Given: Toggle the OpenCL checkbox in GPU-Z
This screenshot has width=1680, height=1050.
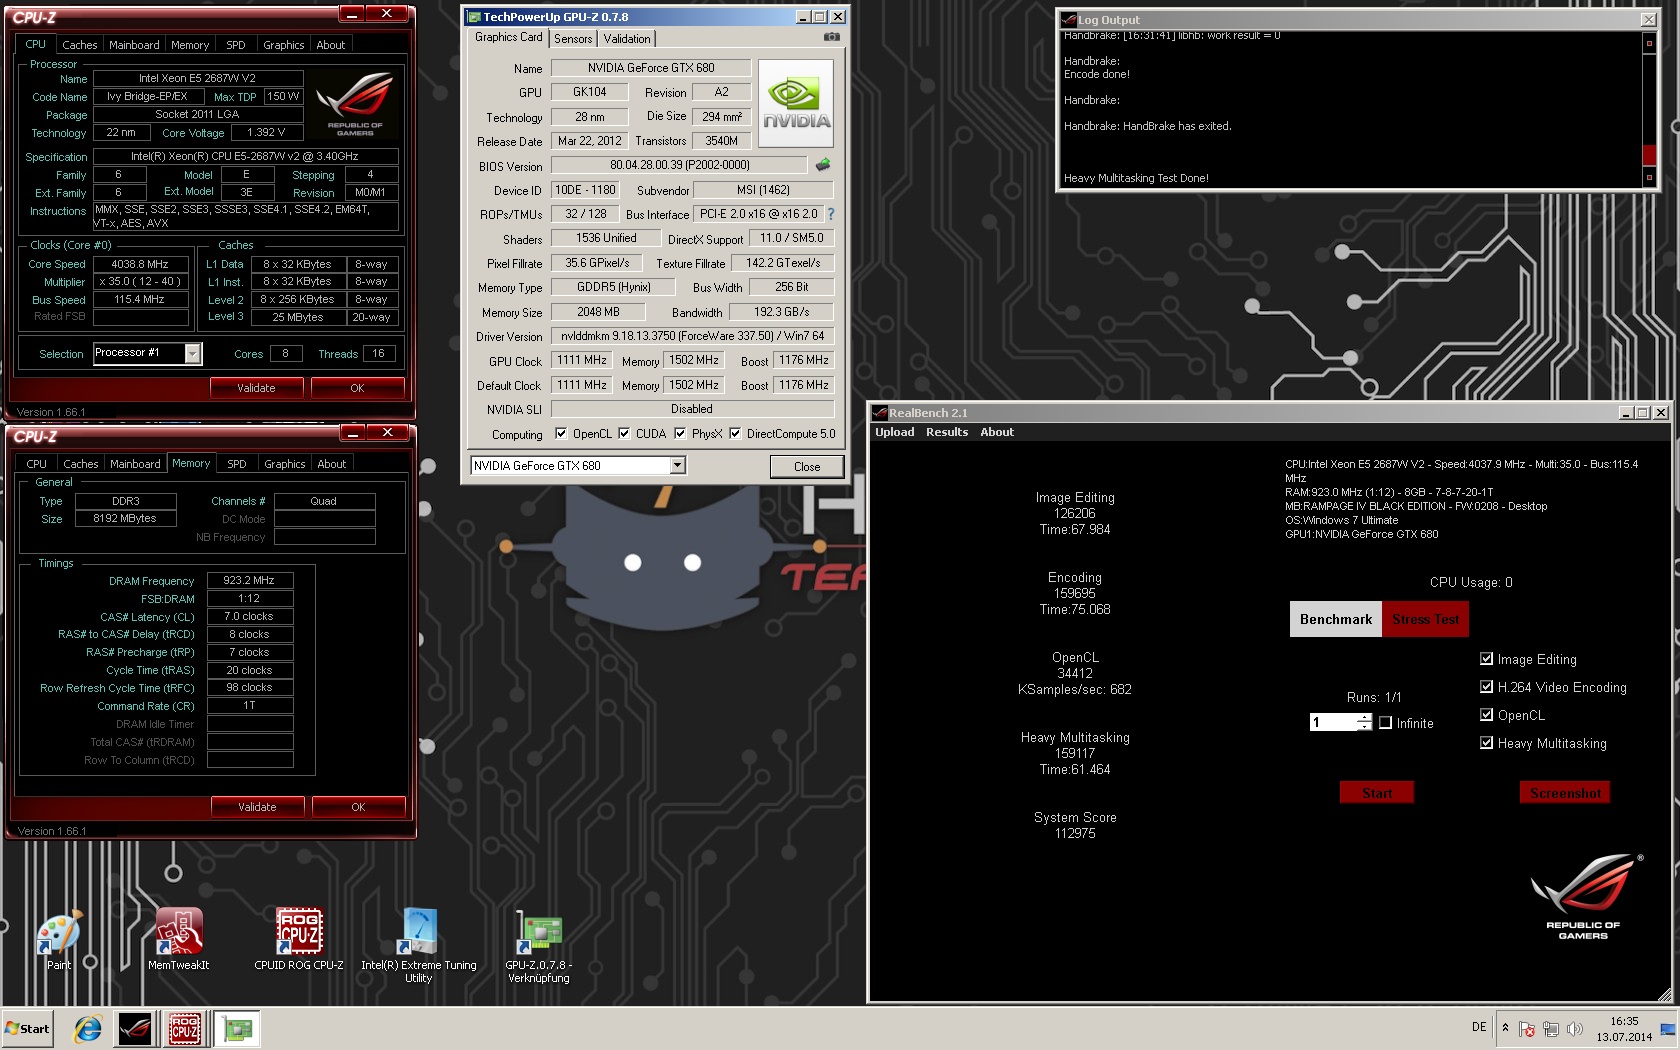Looking at the screenshot, I should [x=561, y=433].
